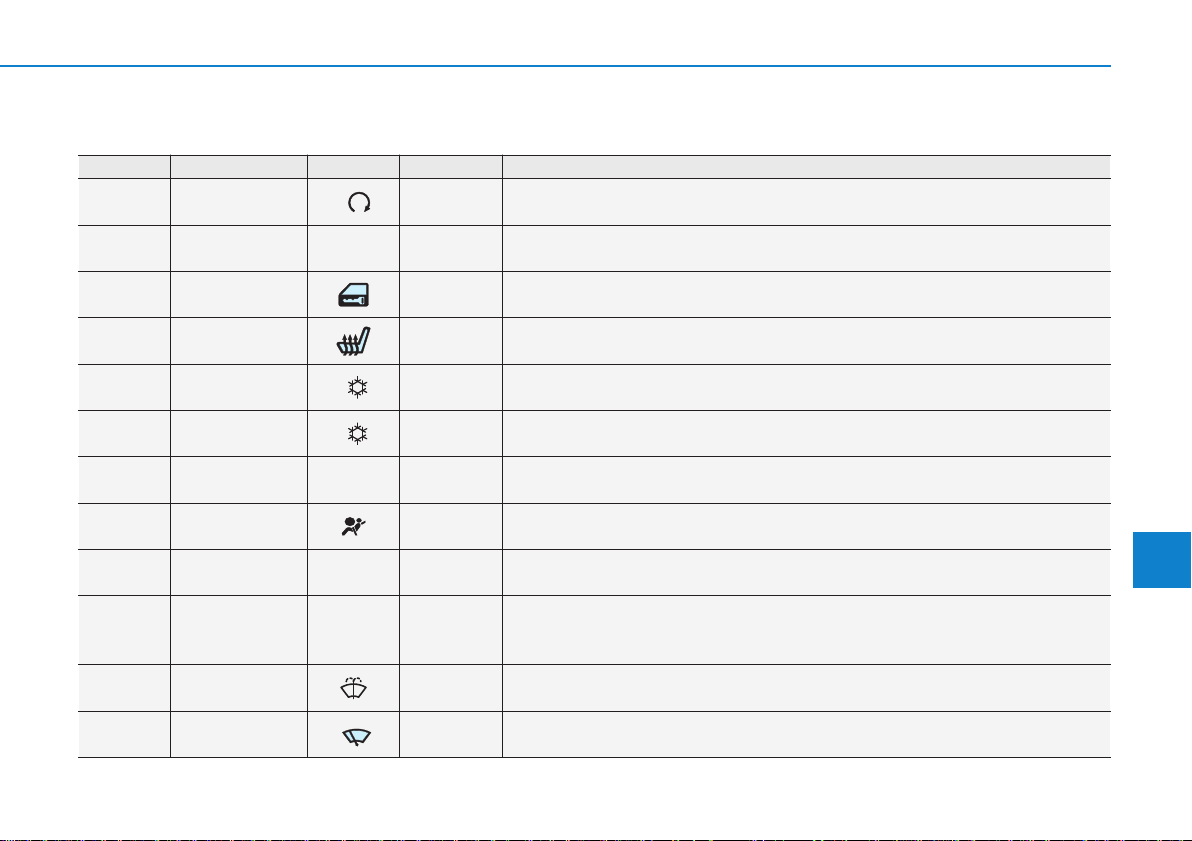
Task: Select the header cell above icon column
Action: (x=353, y=167)
